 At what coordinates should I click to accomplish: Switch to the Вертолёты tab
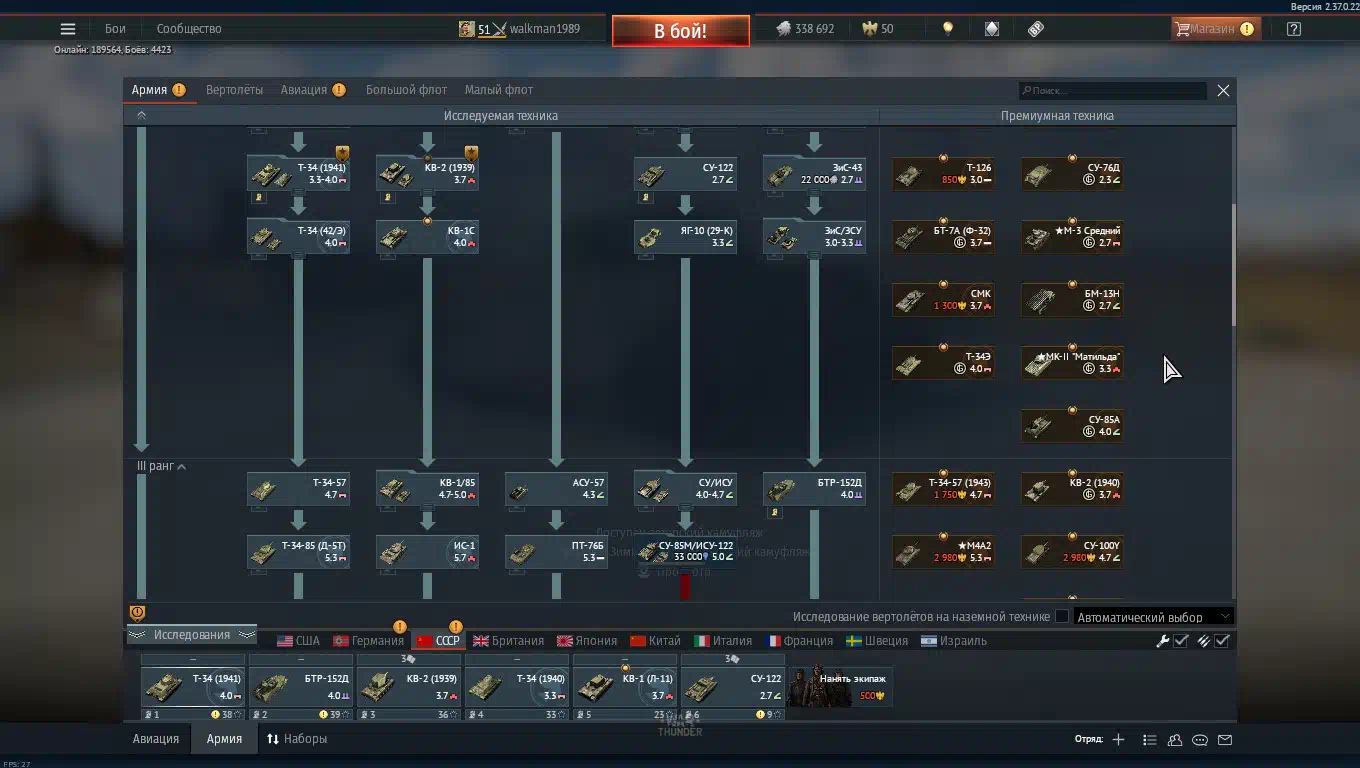[235, 90]
